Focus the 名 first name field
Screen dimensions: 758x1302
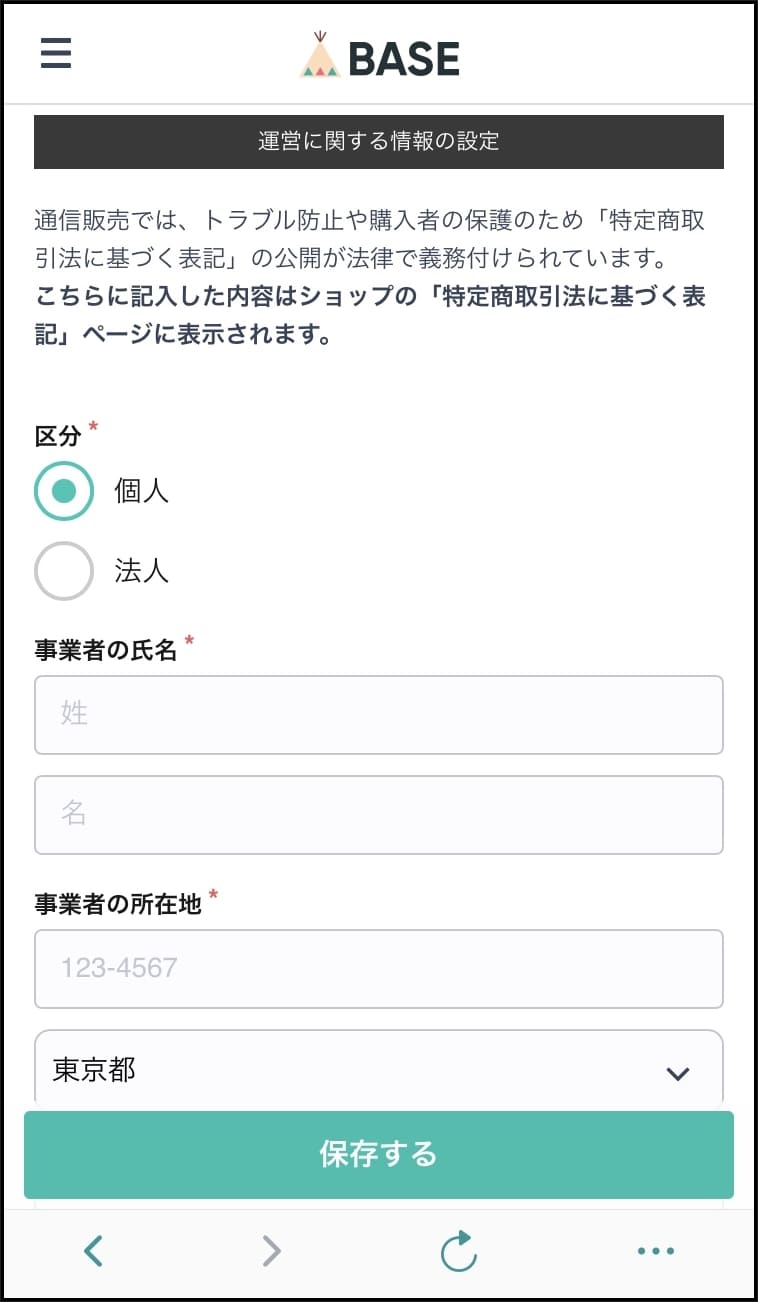click(x=378, y=814)
